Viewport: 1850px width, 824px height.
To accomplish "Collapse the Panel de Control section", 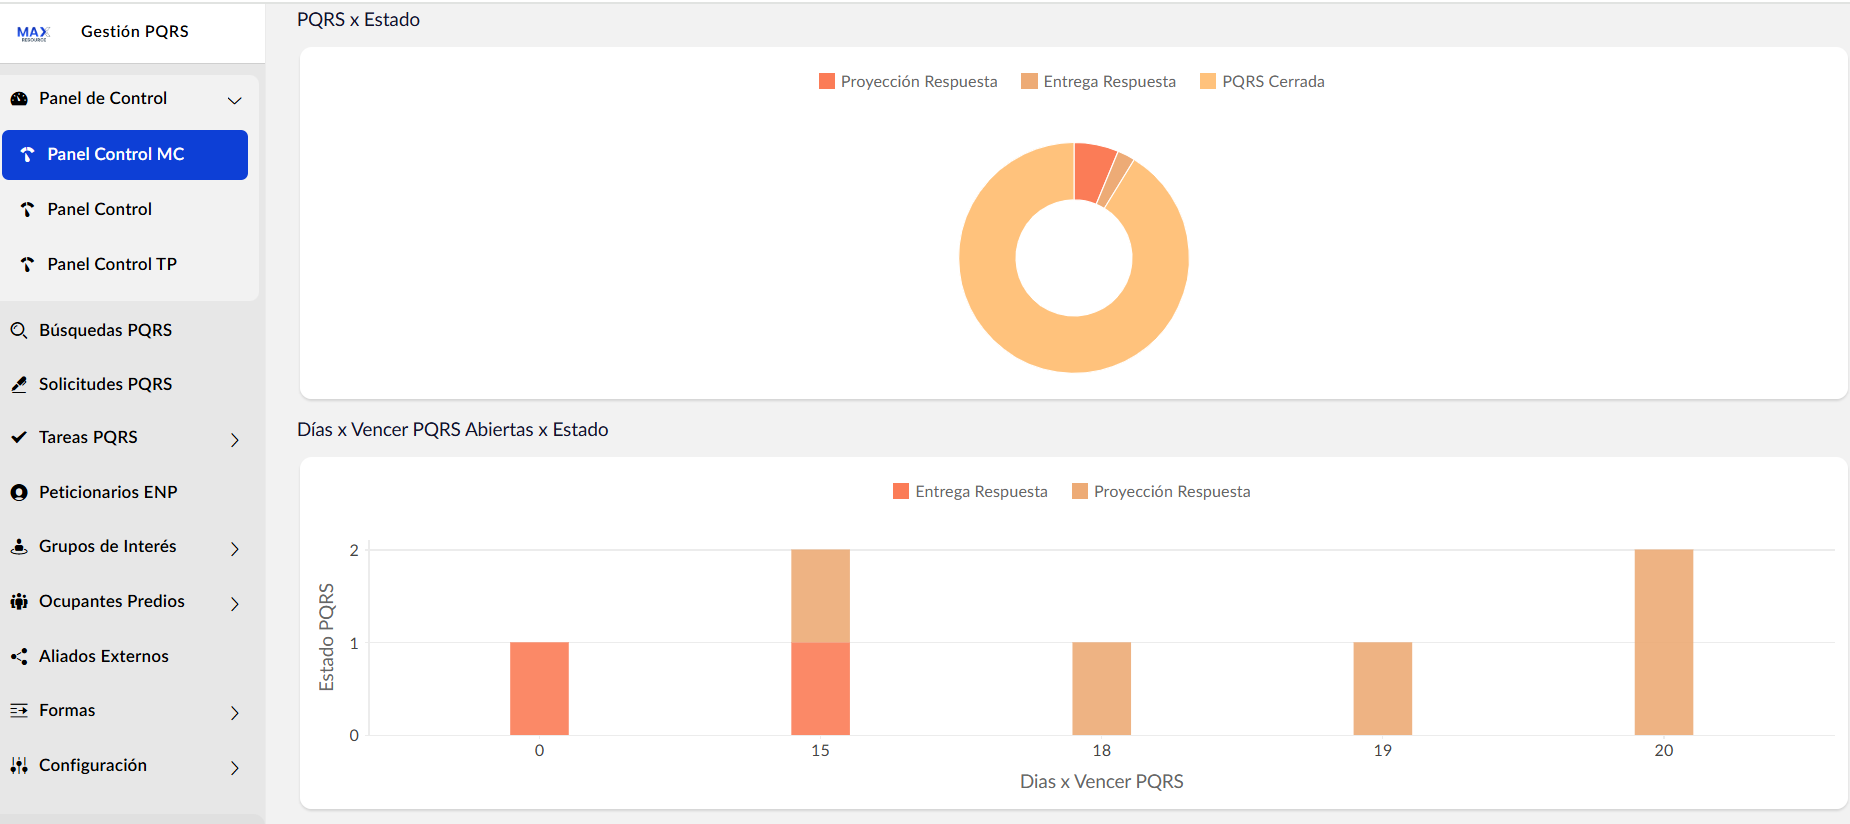I will pyautogui.click(x=234, y=99).
